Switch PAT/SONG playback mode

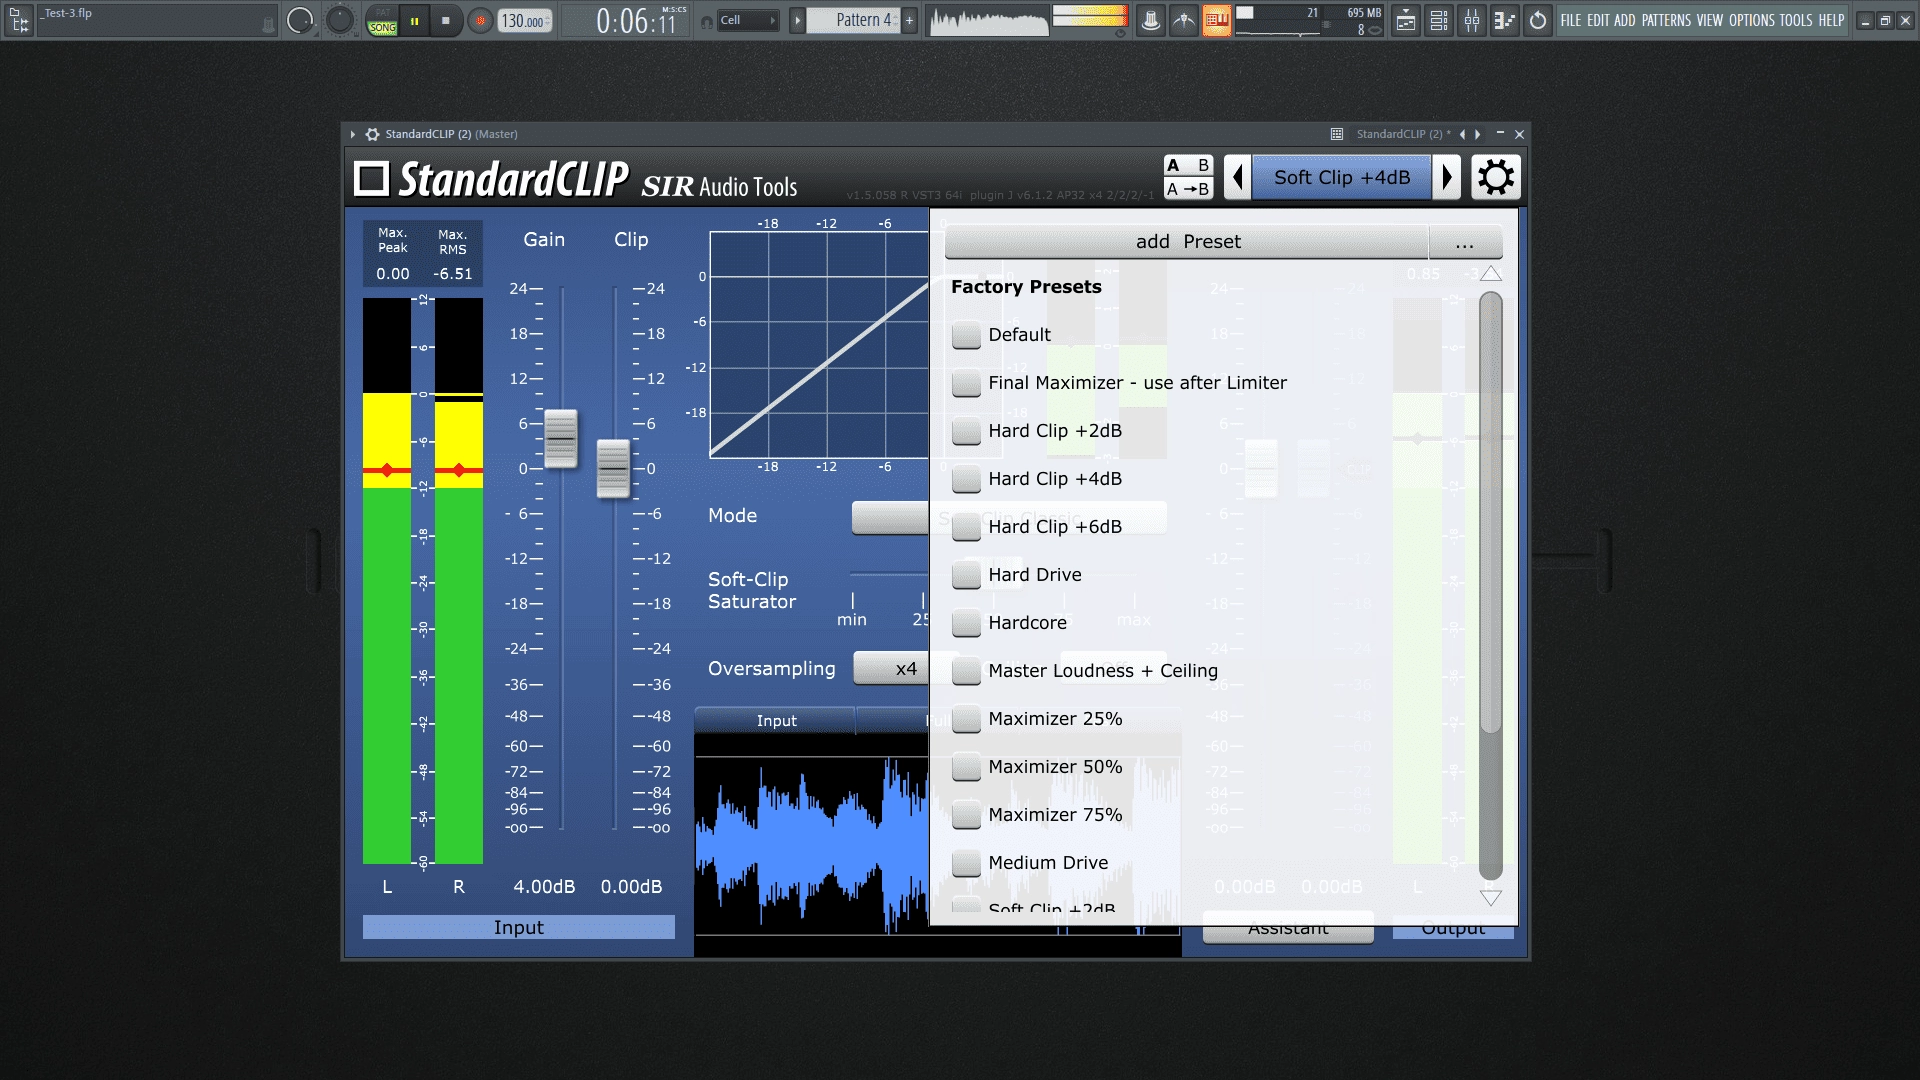[382, 20]
